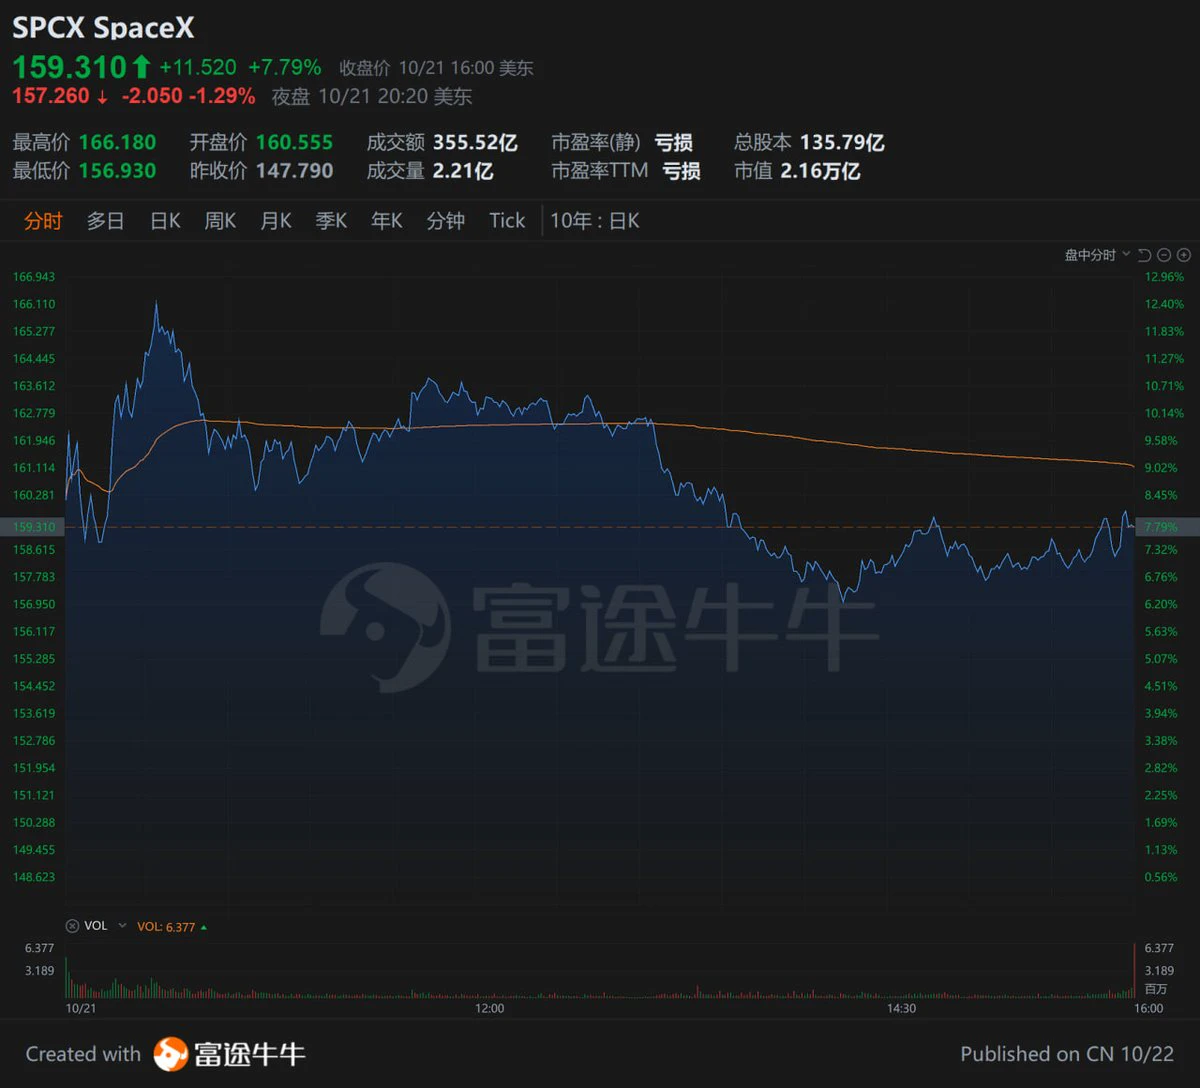1200x1088 pixels.
Task: Click the 开盘价 value 160.555
Action: coord(294,142)
